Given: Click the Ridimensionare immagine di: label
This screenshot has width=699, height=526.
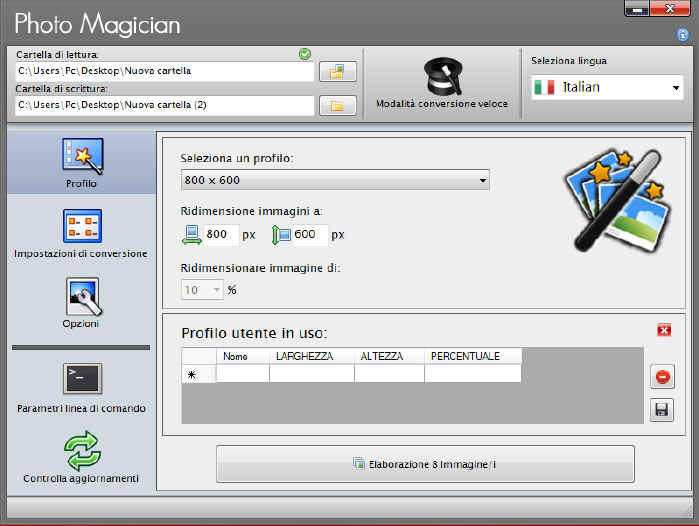Looking at the screenshot, I should [260, 268].
